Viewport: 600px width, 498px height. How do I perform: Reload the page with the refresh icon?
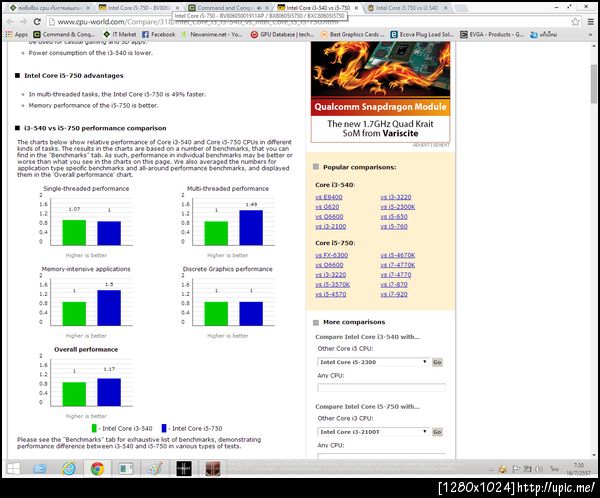click(x=37, y=22)
